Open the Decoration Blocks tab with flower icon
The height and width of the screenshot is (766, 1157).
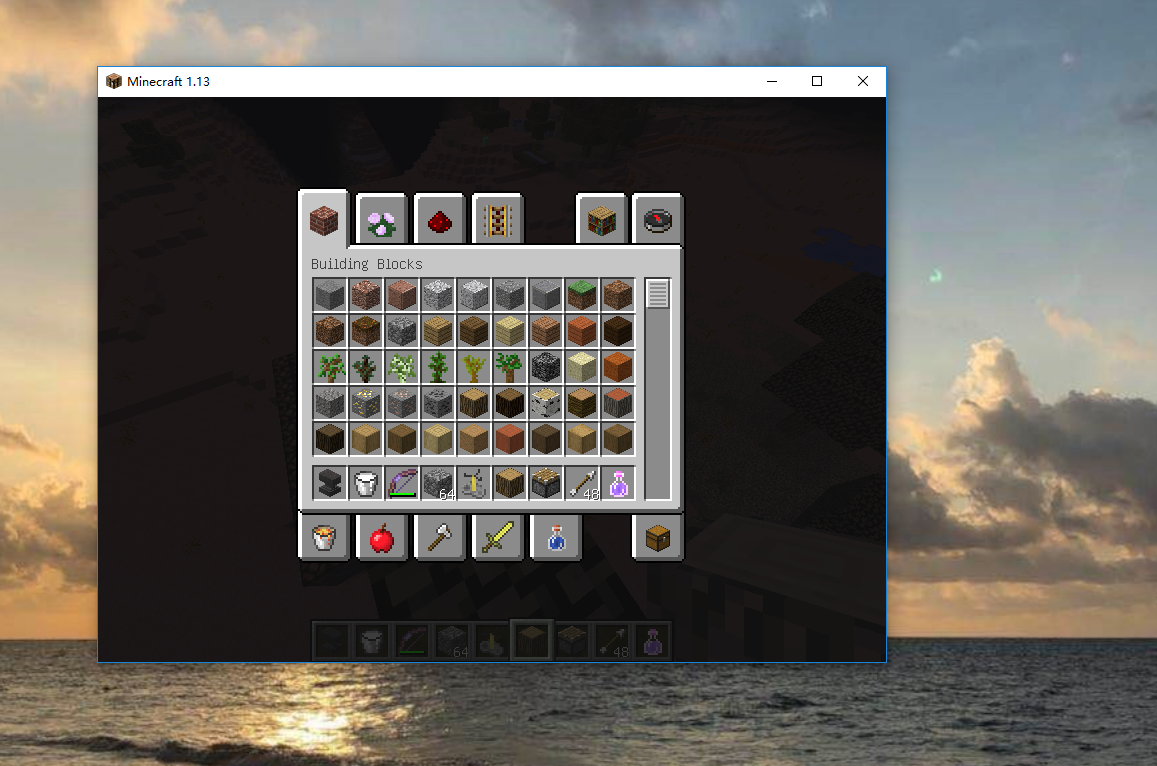381,220
